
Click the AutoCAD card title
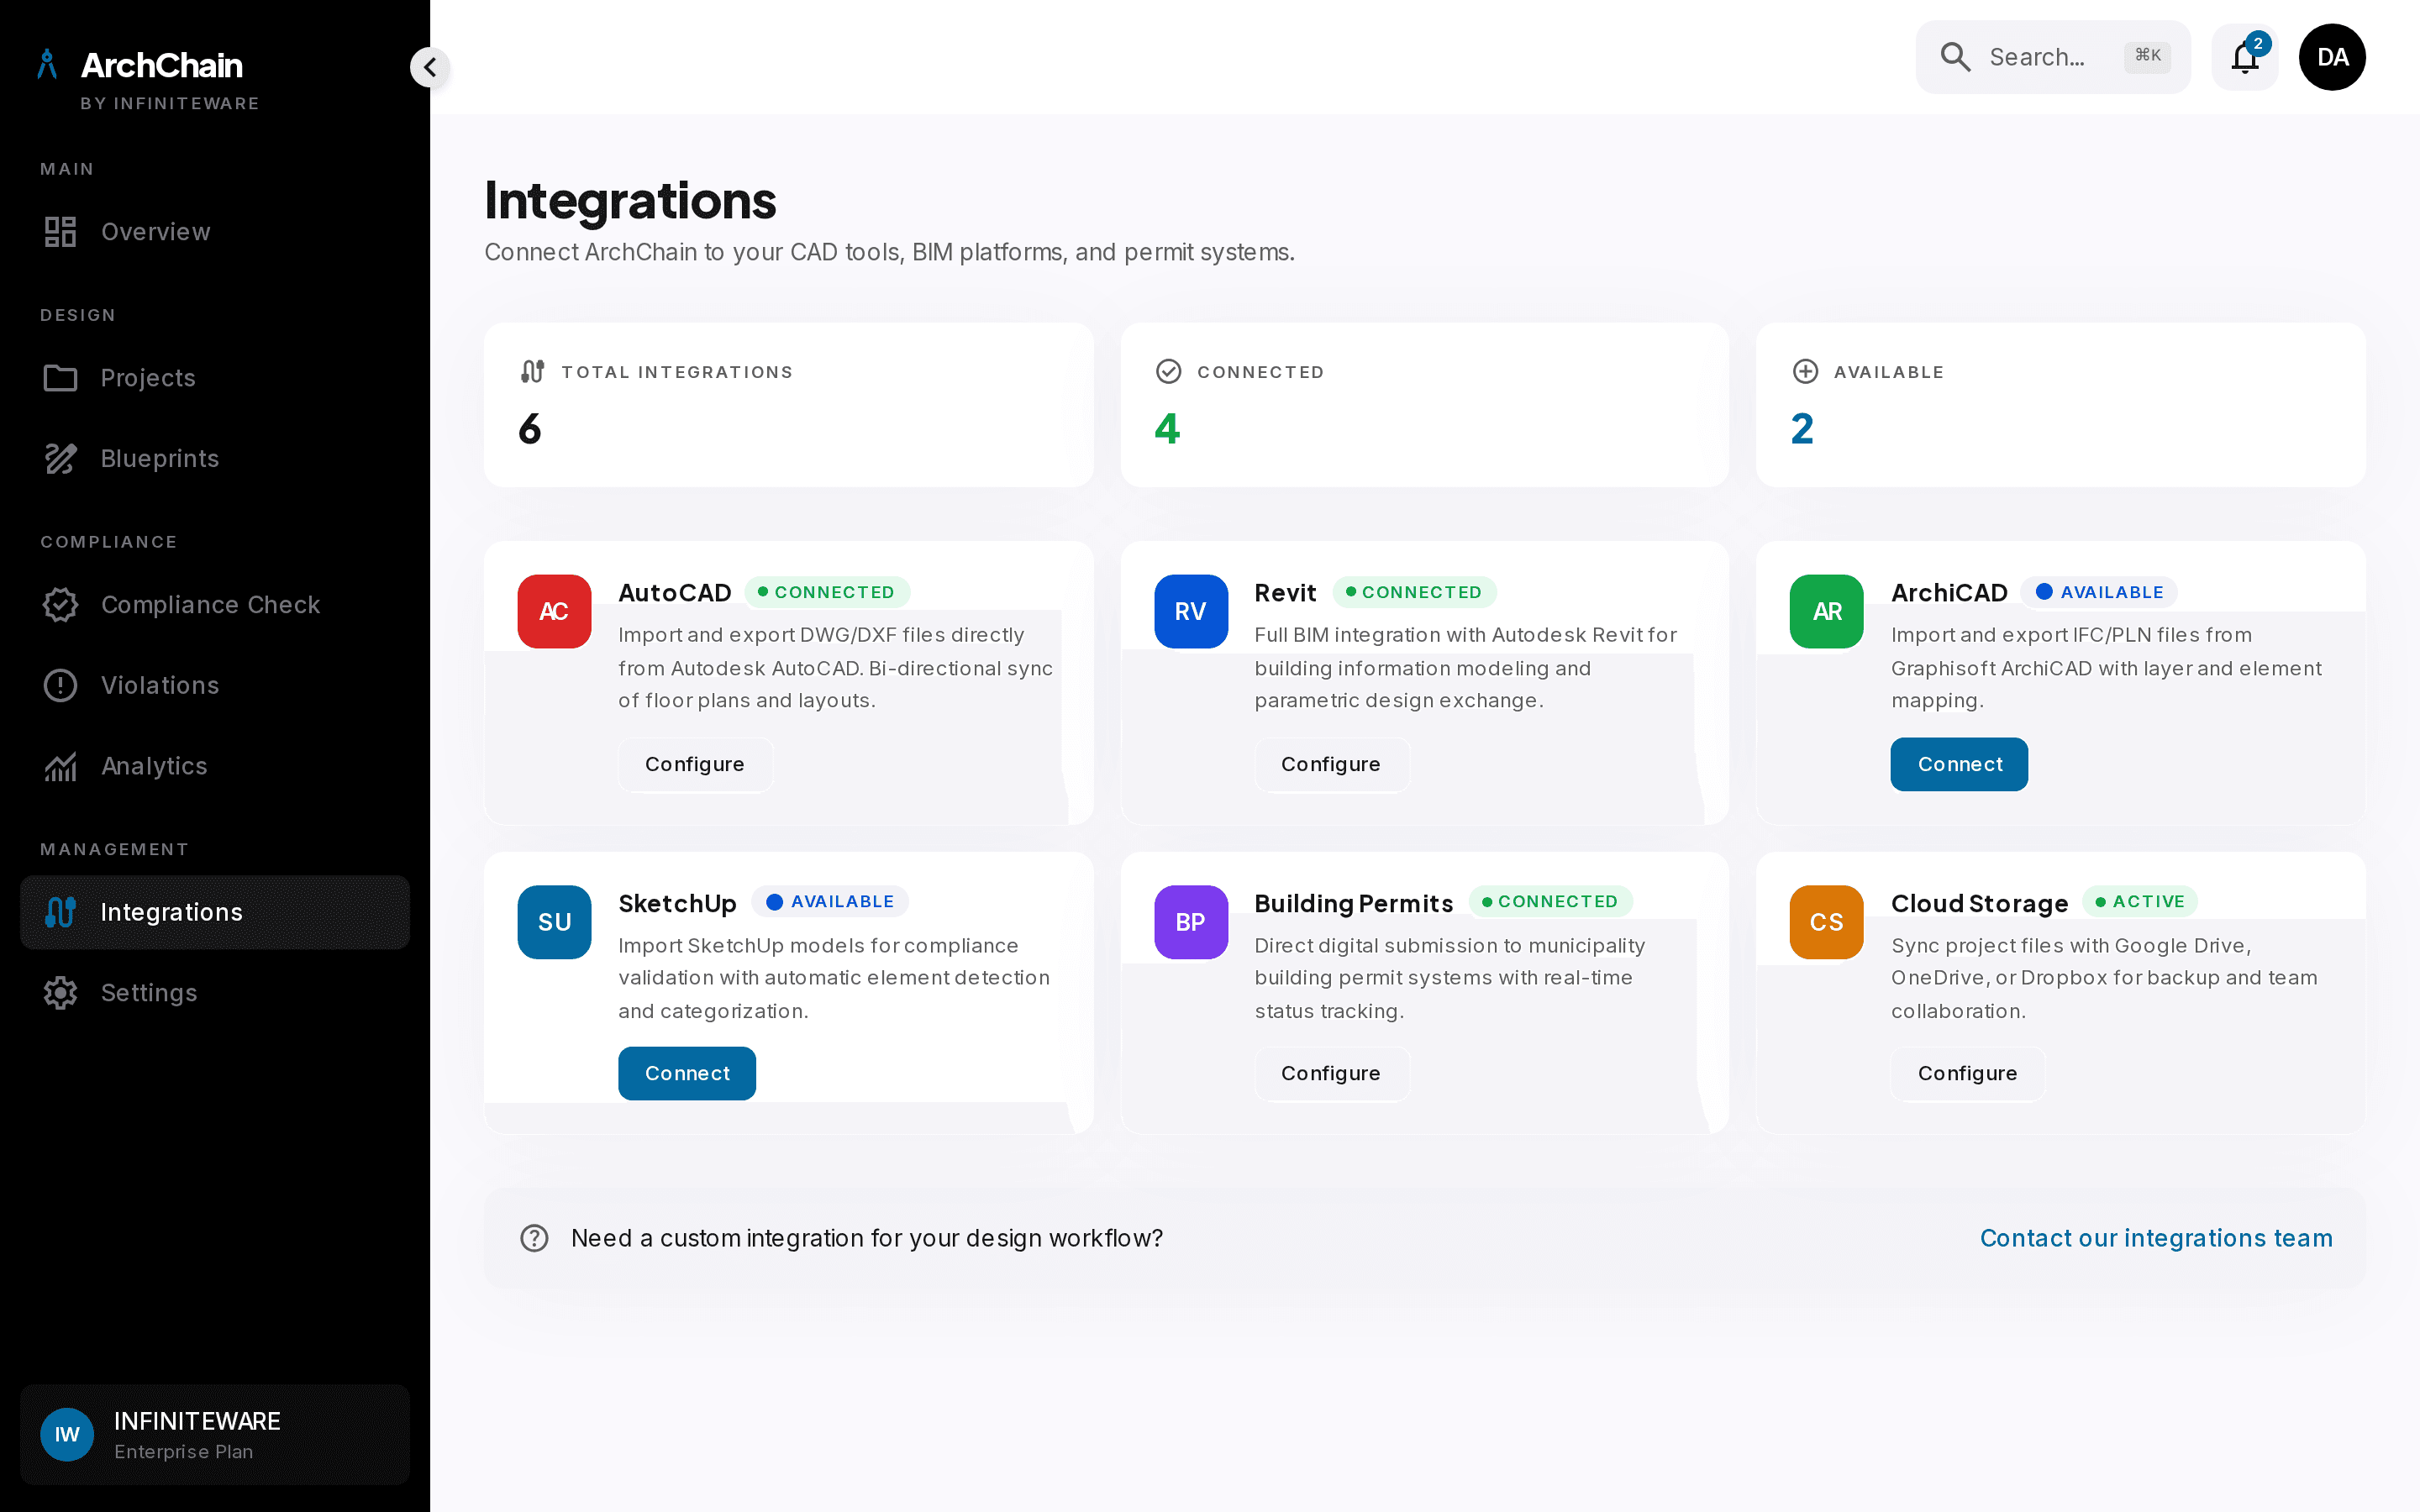[675, 593]
